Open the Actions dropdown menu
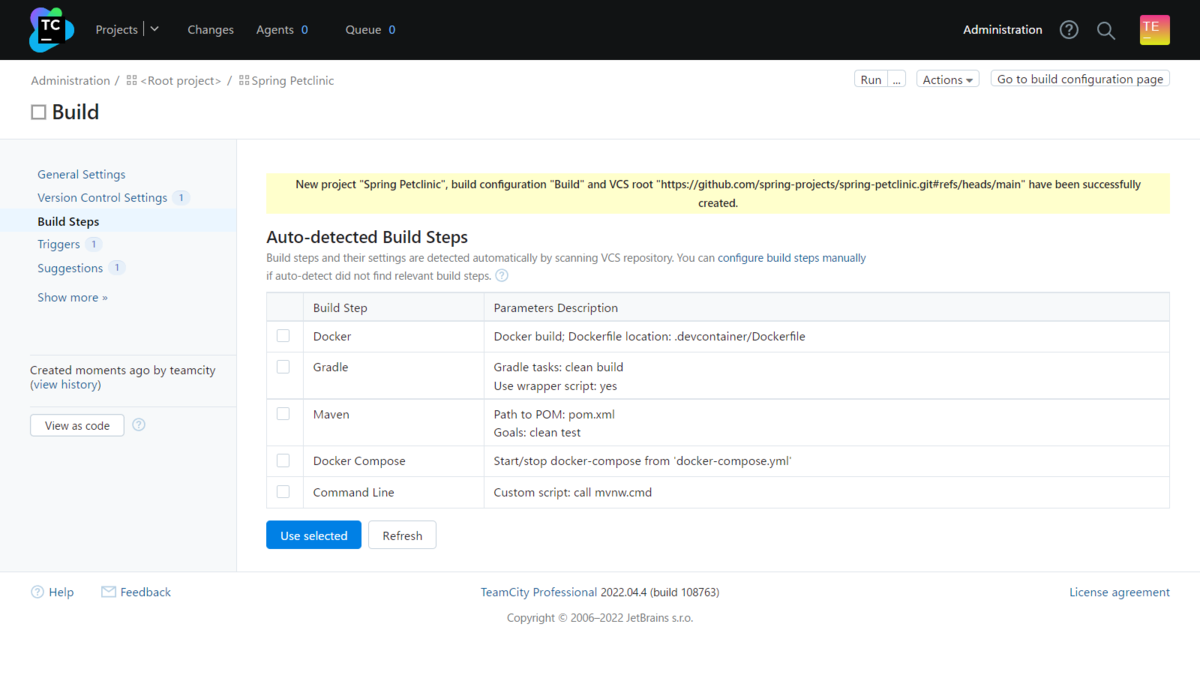 point(947,80)
